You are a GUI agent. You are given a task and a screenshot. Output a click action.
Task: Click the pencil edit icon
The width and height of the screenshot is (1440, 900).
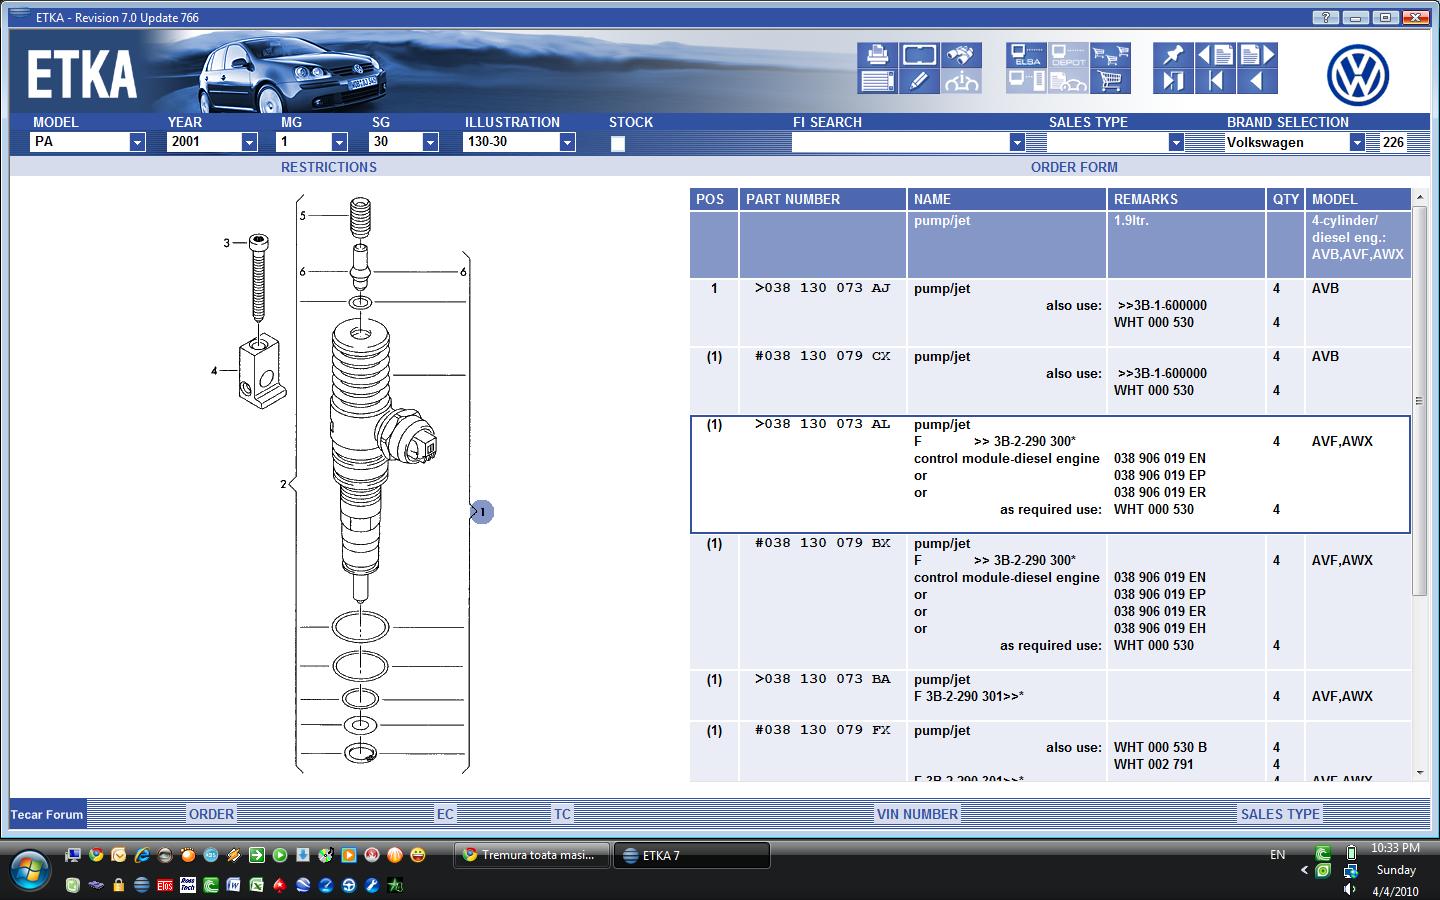point(920,81)
